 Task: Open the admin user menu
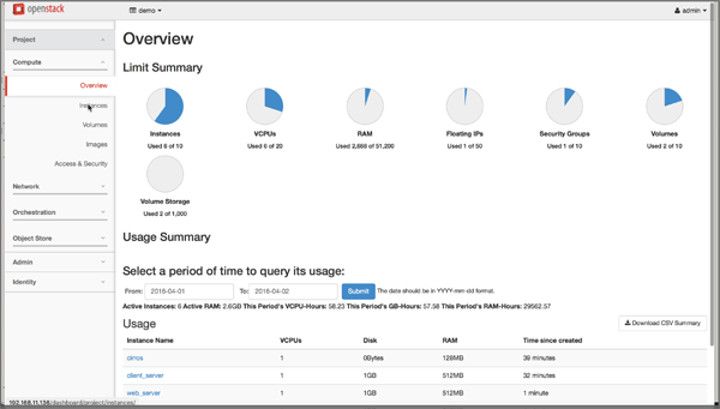[691, 10]
